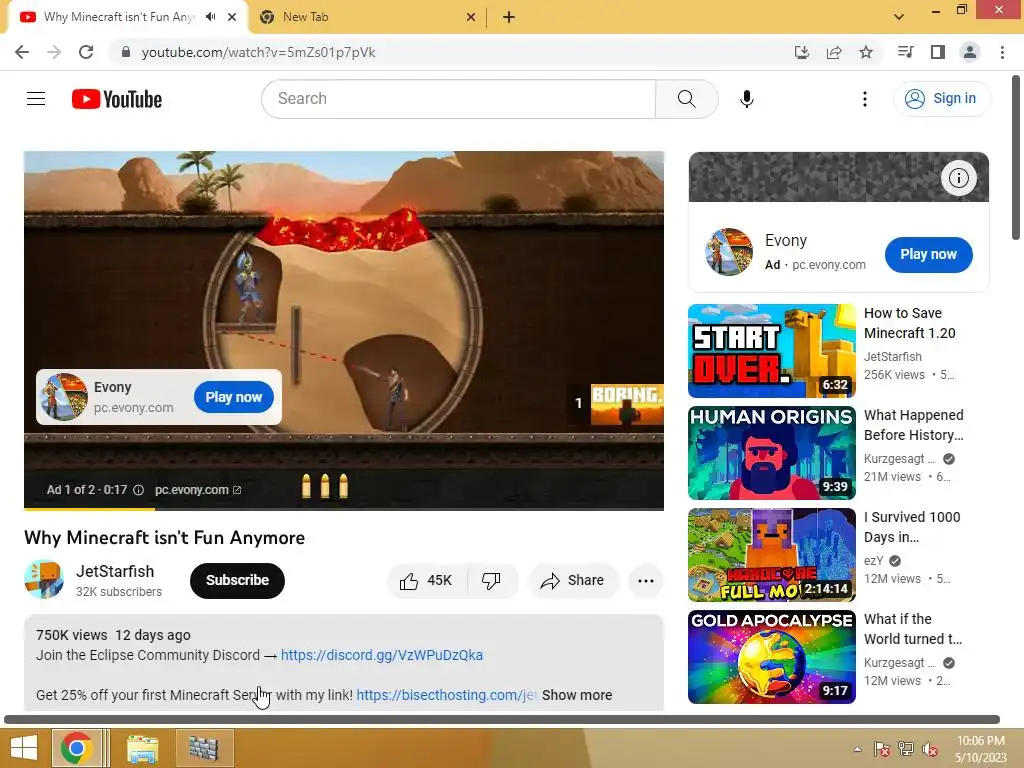
Task: Open HUMAN ORIGINS video thumbnail
Action: tap(771, 453)
